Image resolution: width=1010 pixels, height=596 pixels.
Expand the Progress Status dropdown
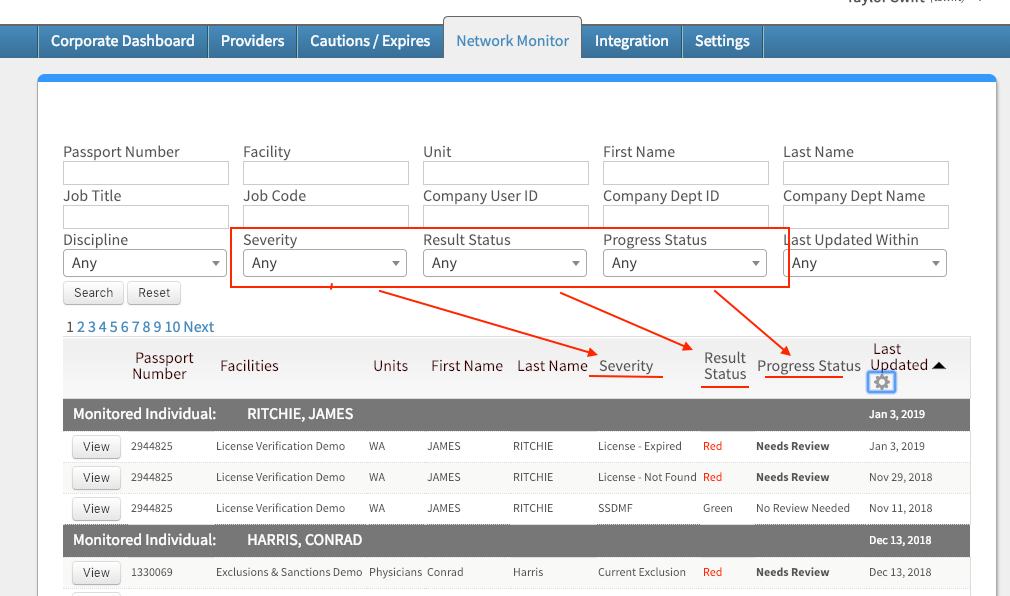pos(685,263)
